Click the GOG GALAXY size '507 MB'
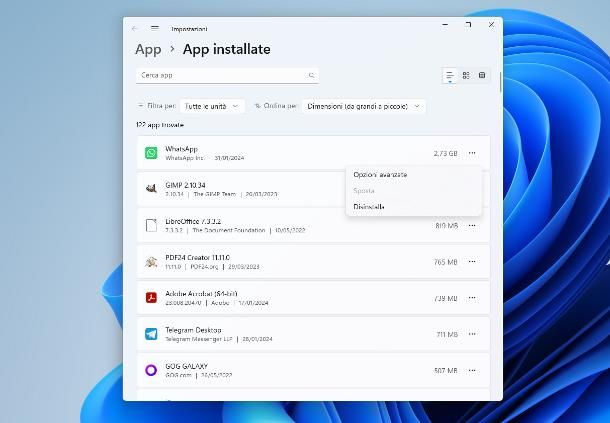 click(x=445, y=370)
